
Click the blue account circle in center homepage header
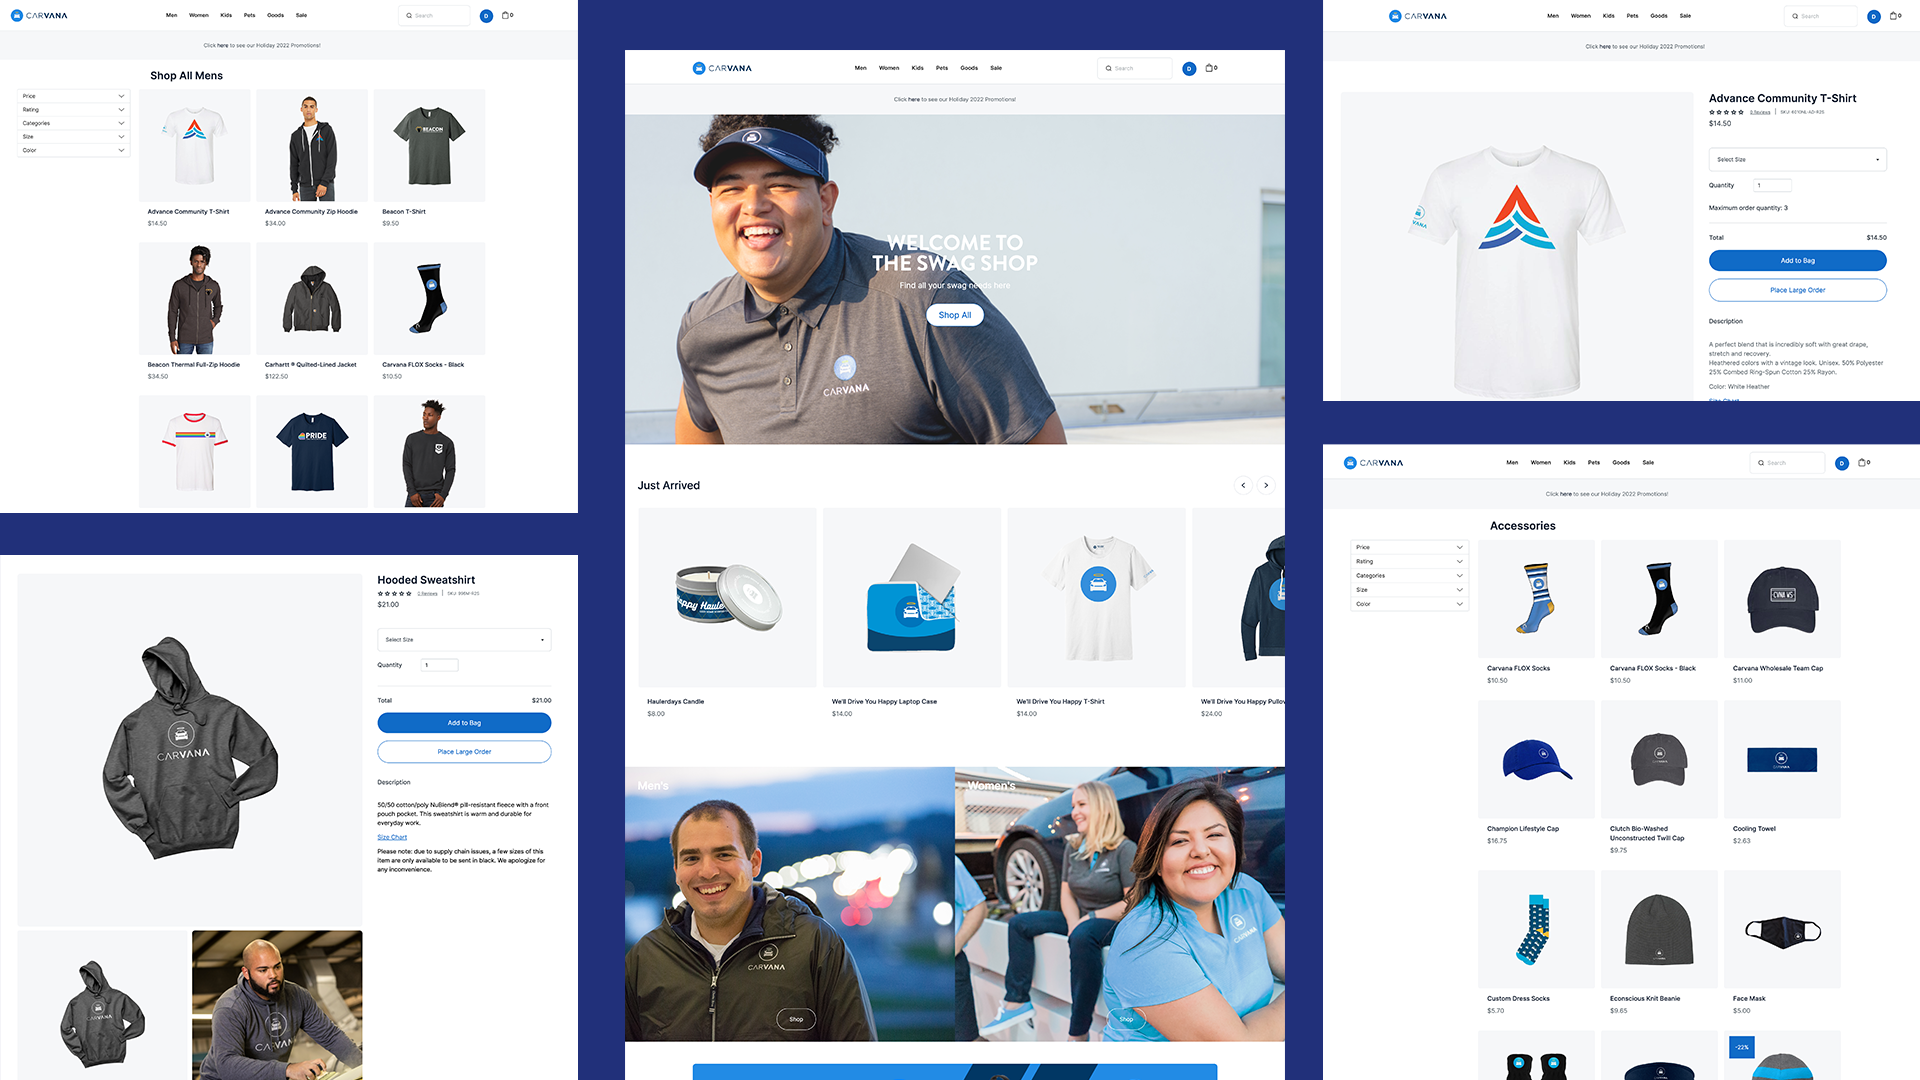tap(1189, 69)
